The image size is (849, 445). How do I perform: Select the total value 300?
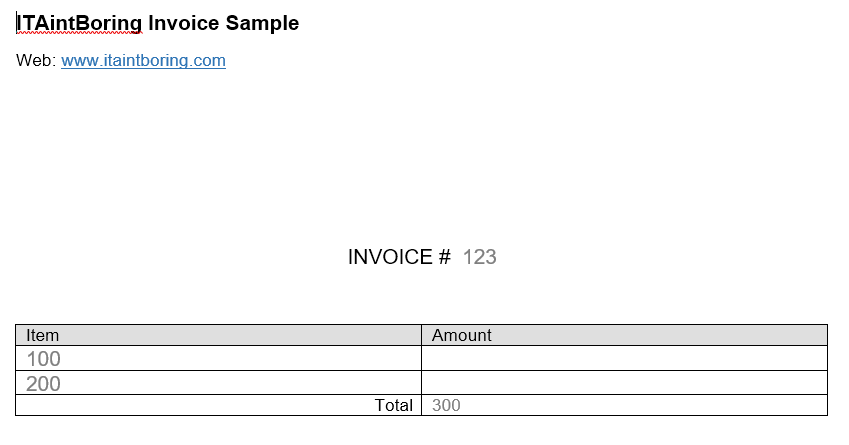click(x=446, y=405)
